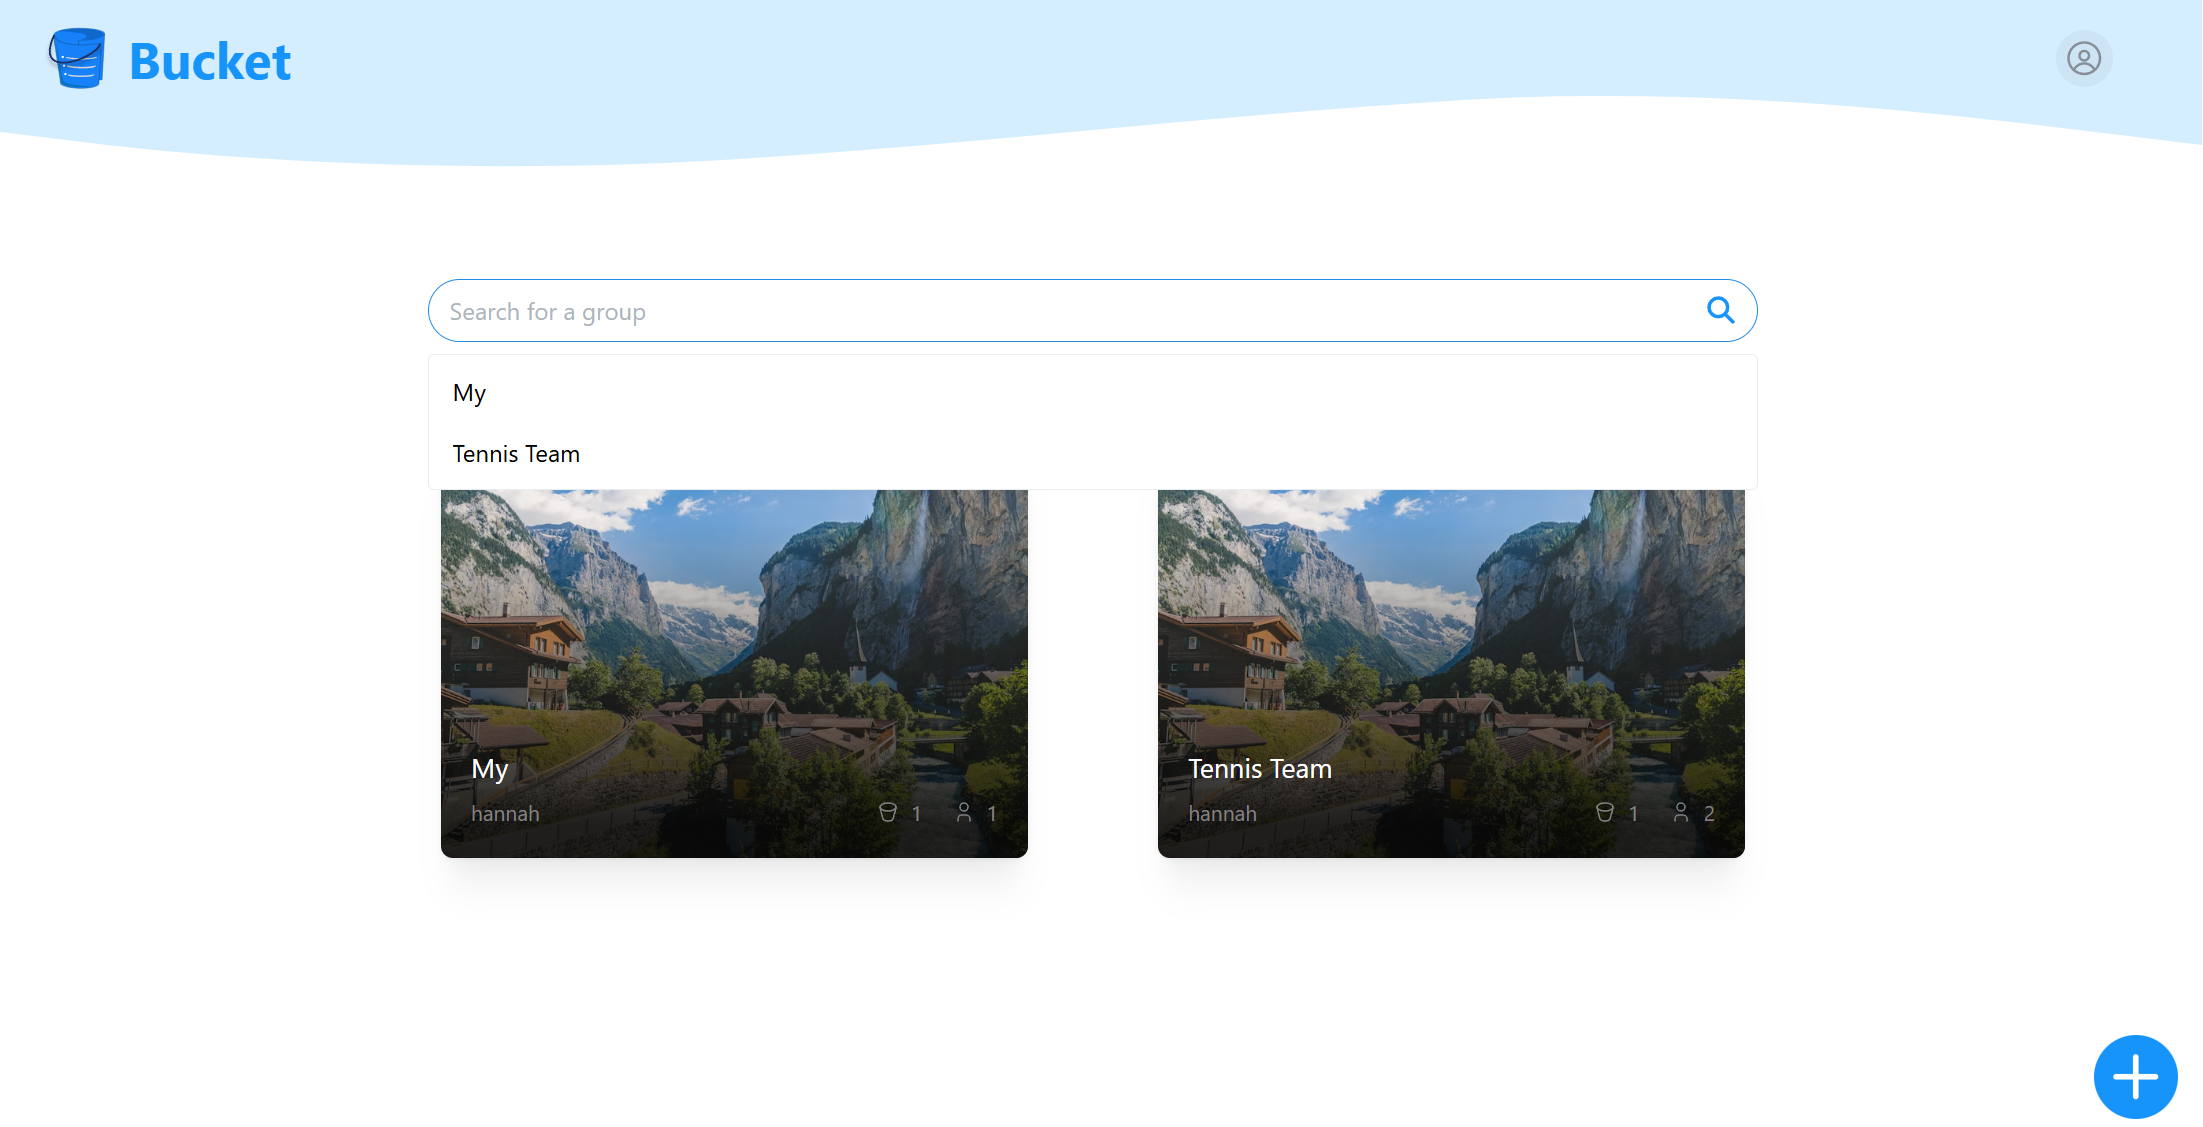Click the Bucket brand title text
2203x1127 pixels.
[x=210, y=61]
